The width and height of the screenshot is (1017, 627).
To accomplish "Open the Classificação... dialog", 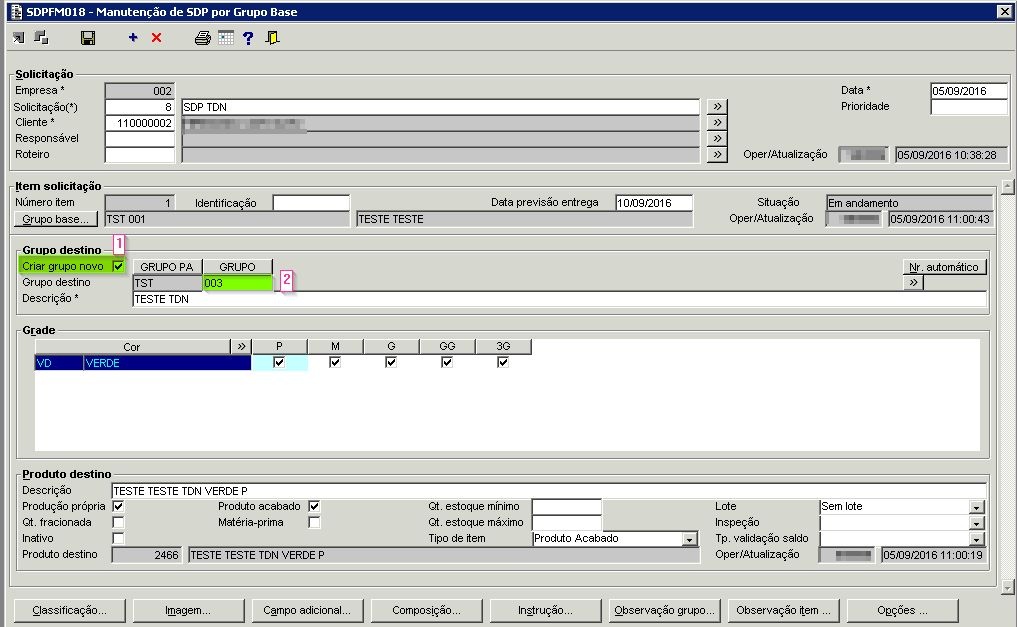I will point(69,610).
